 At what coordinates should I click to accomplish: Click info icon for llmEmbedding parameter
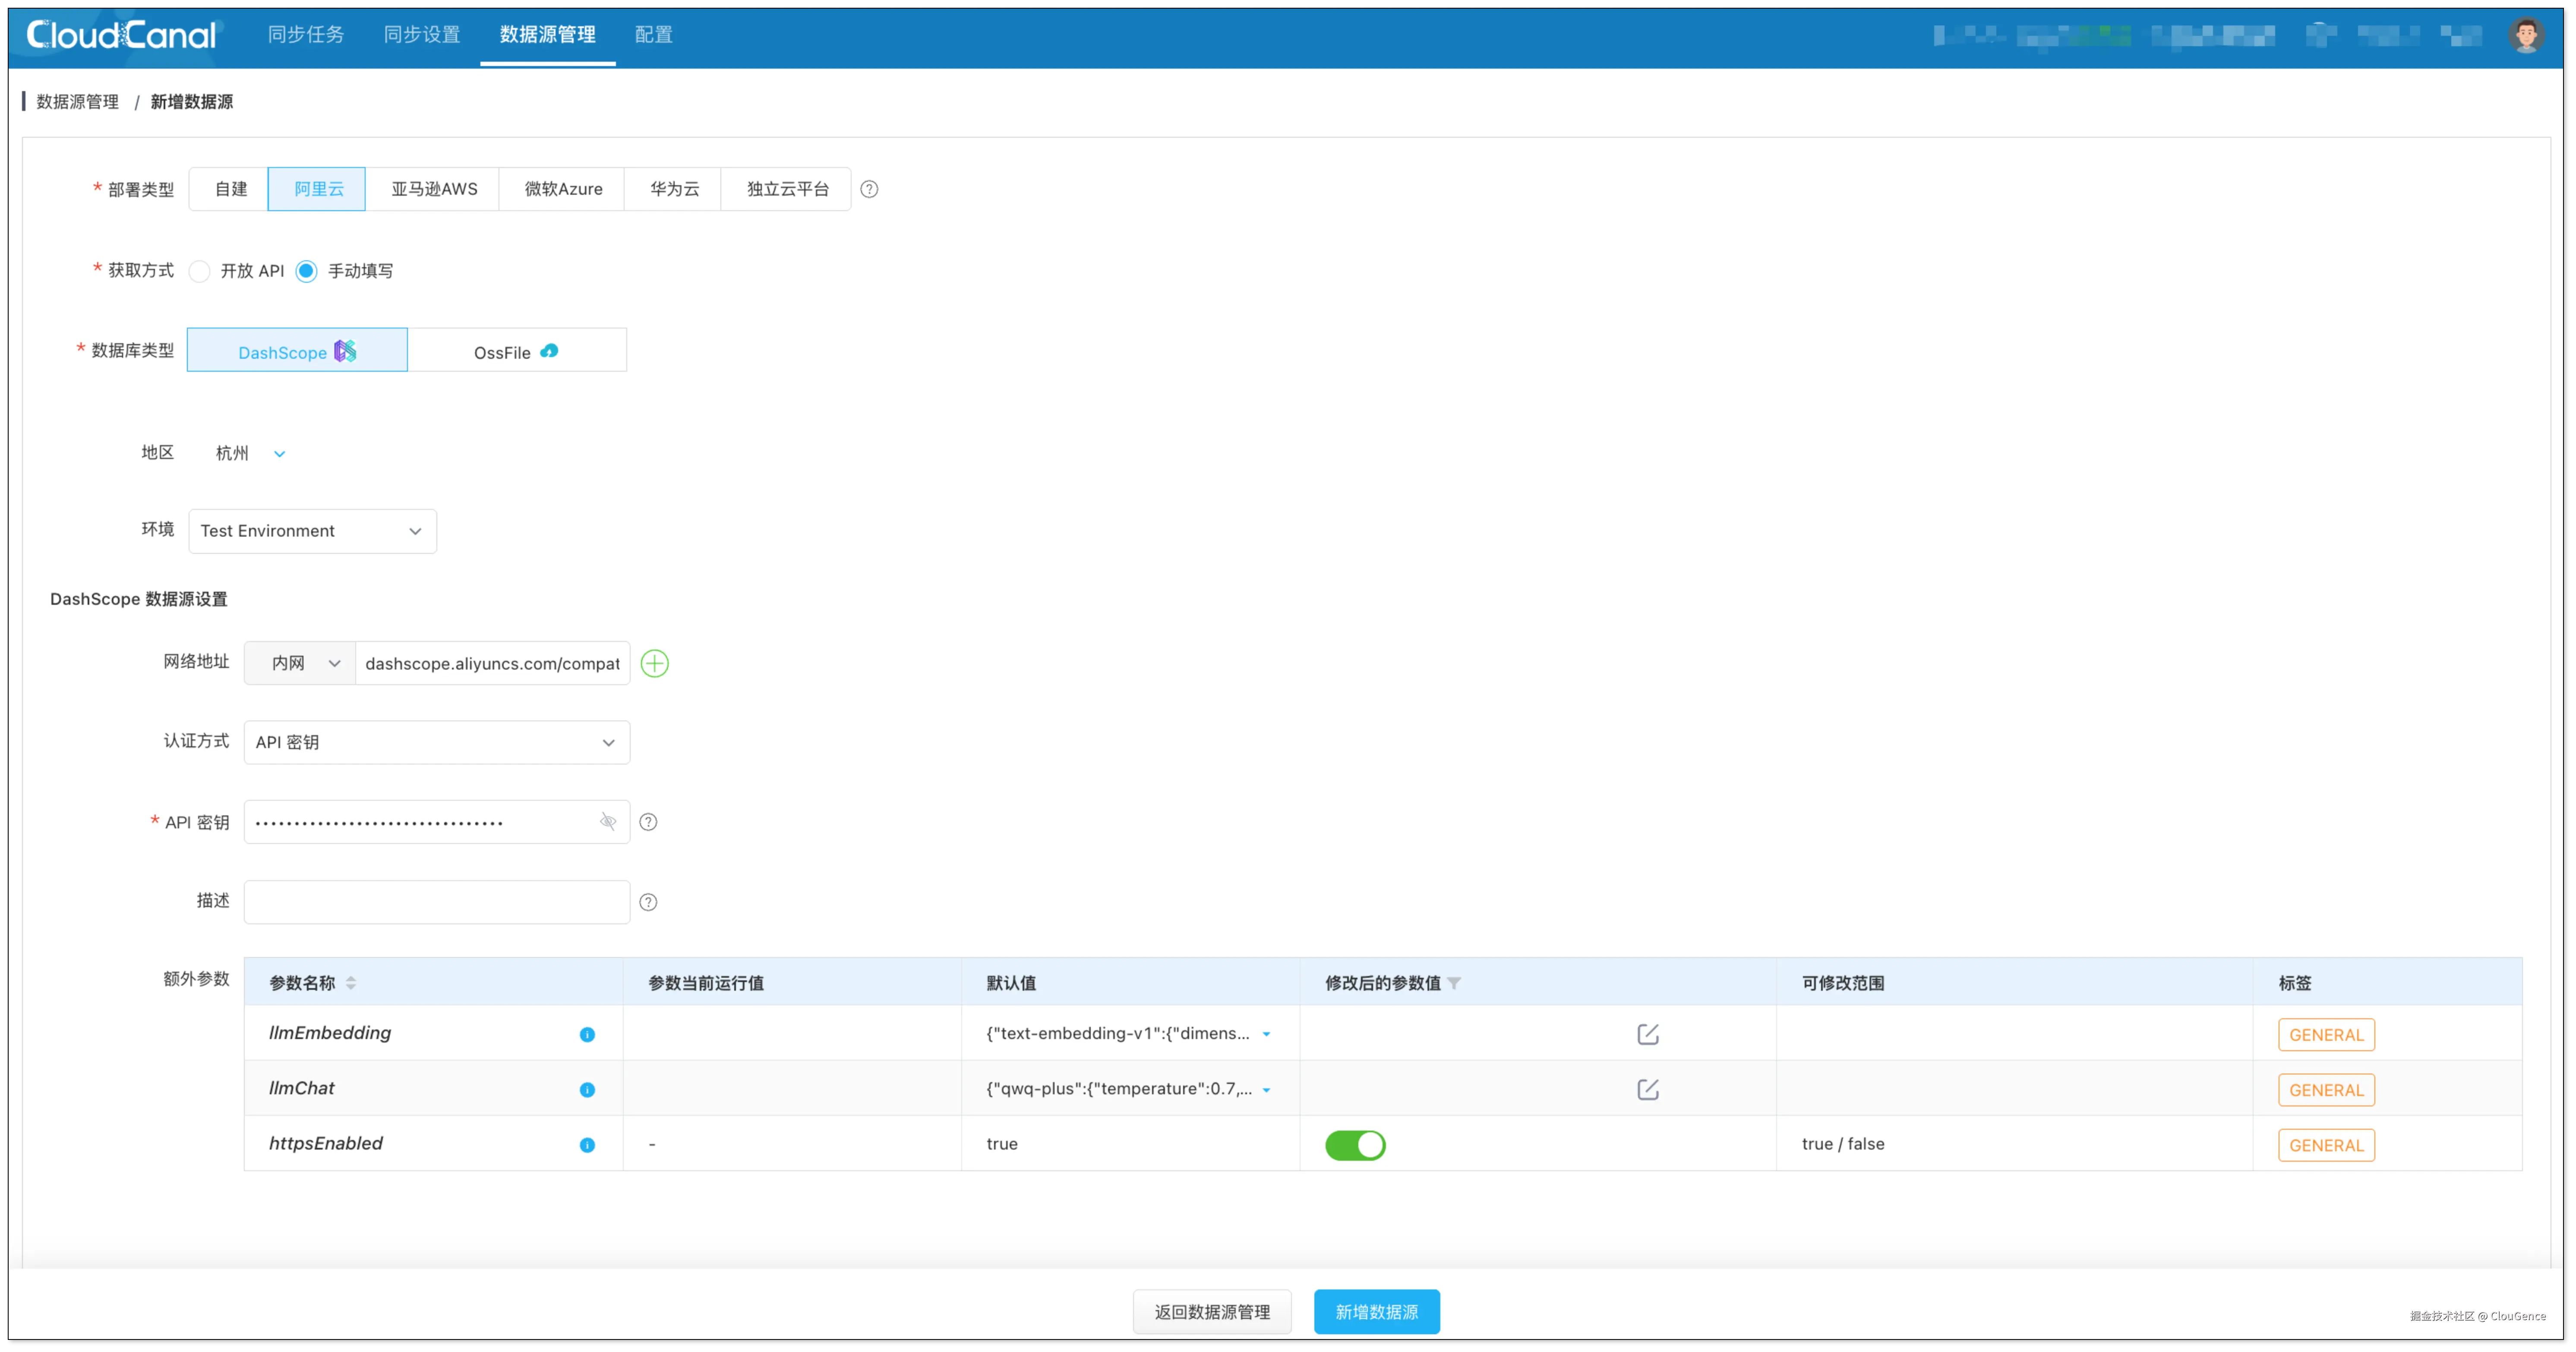587,1034
